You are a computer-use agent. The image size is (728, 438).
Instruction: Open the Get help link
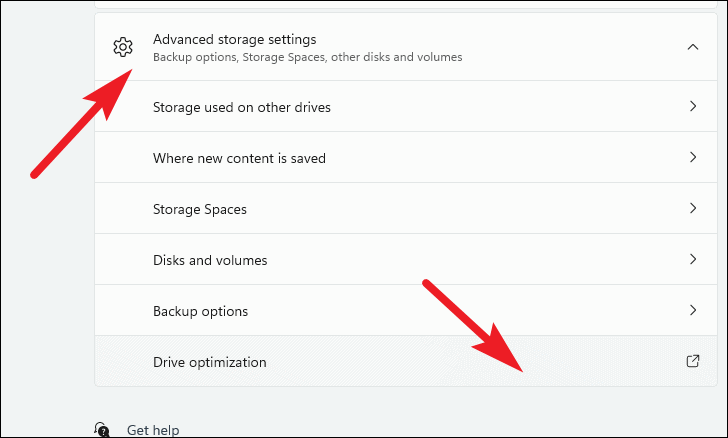[x=153, y=430]
